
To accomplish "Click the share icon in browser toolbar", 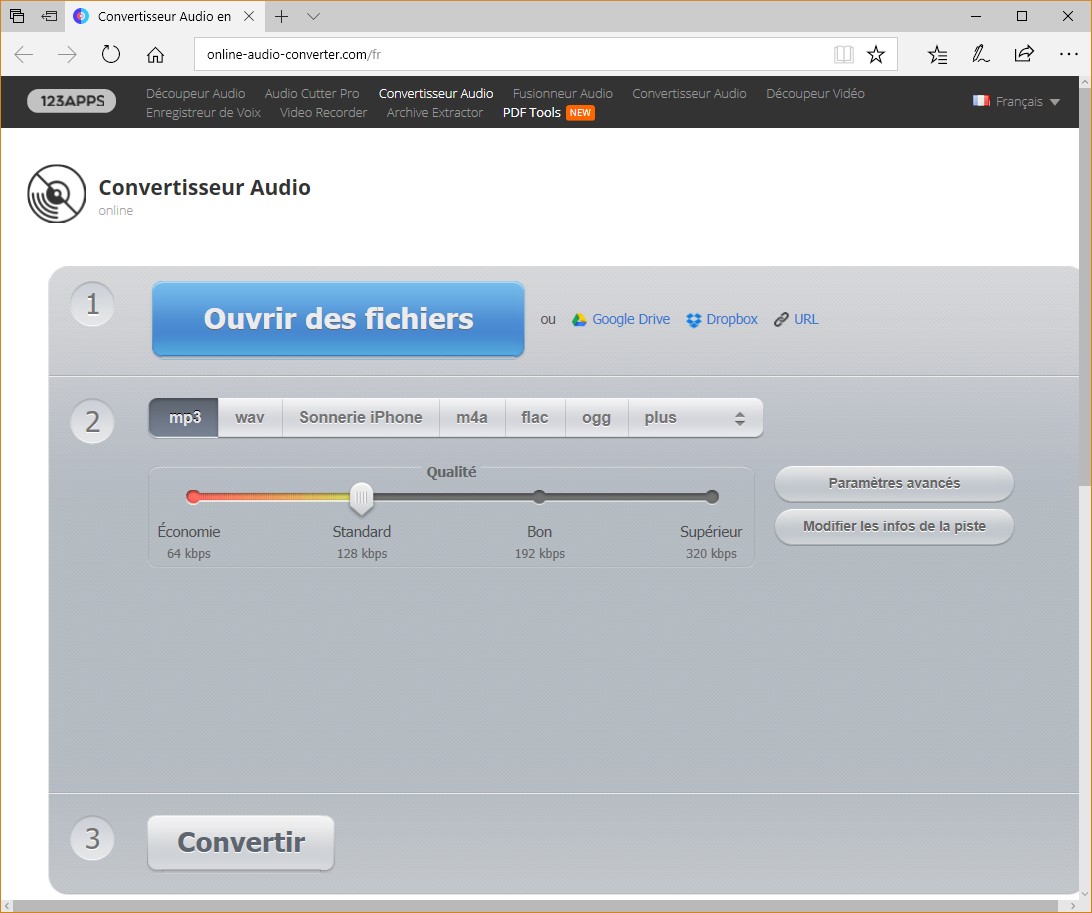I will tap(1024, 55).
